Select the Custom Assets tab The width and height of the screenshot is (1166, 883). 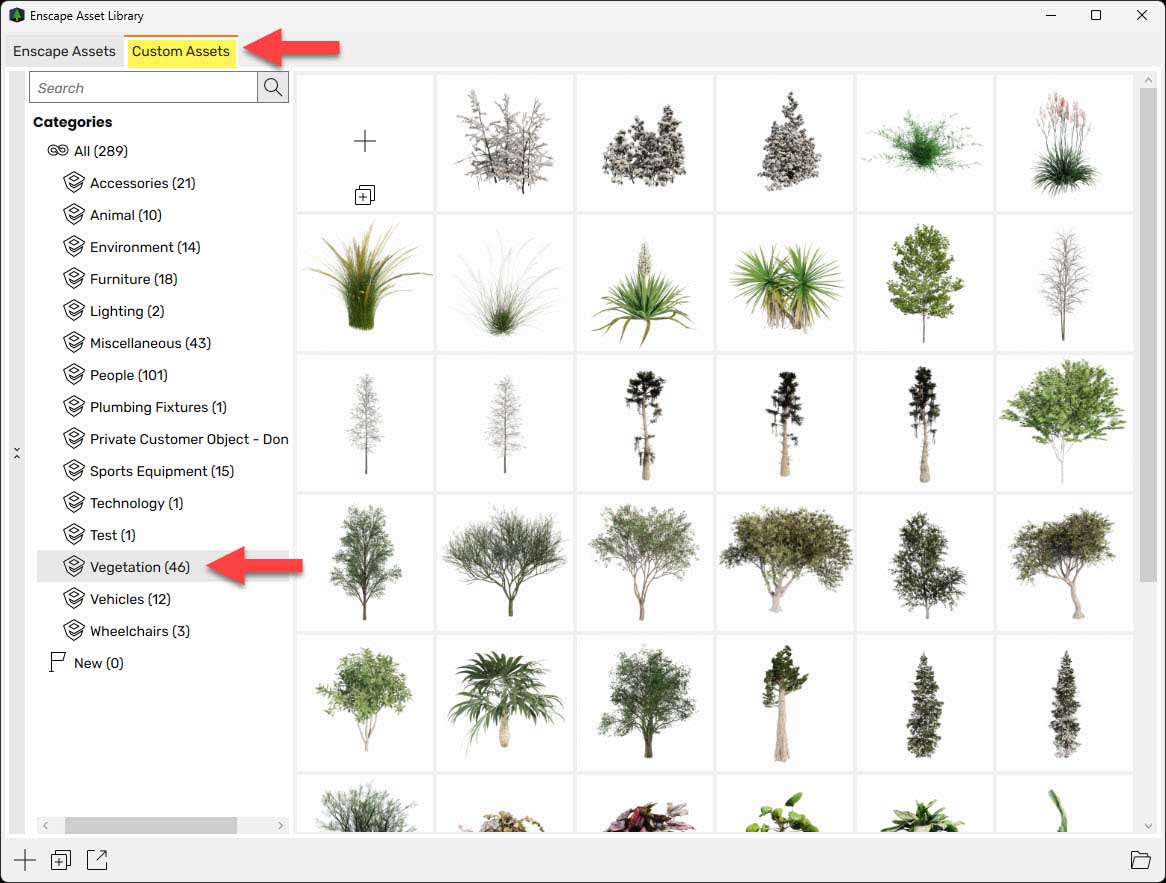180,51
